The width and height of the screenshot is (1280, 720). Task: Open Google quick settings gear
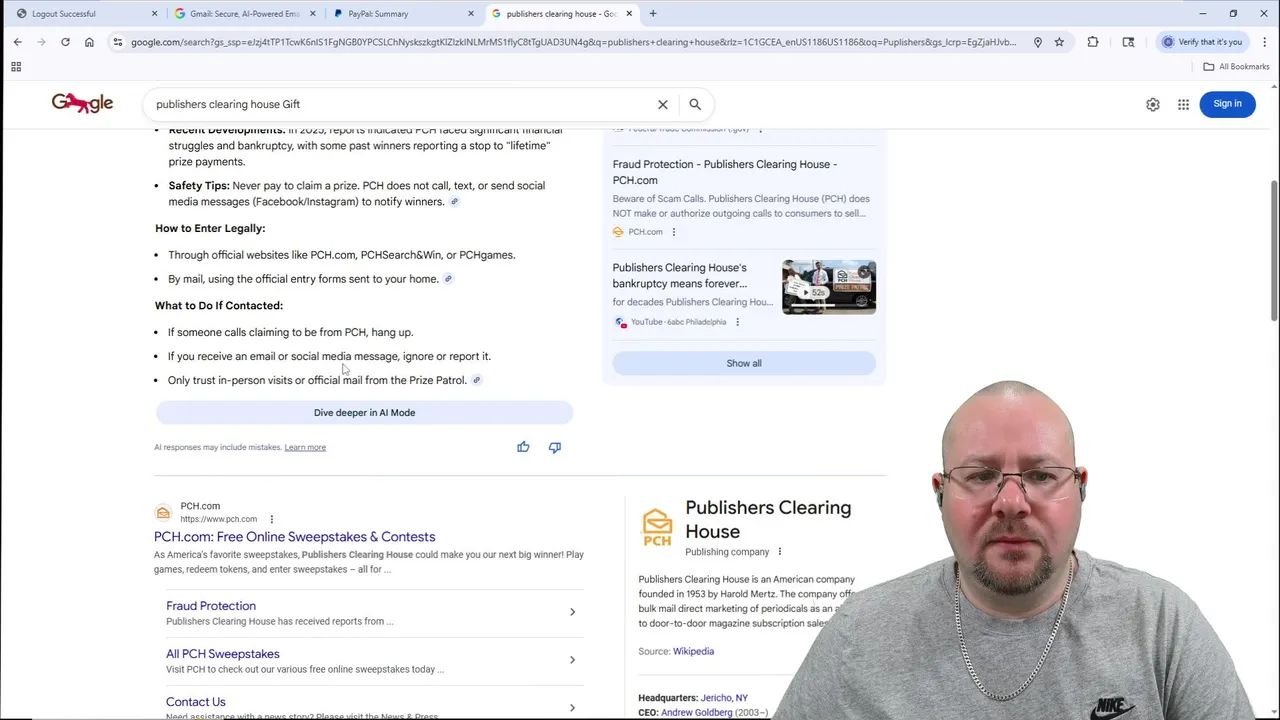(1153, 104)
